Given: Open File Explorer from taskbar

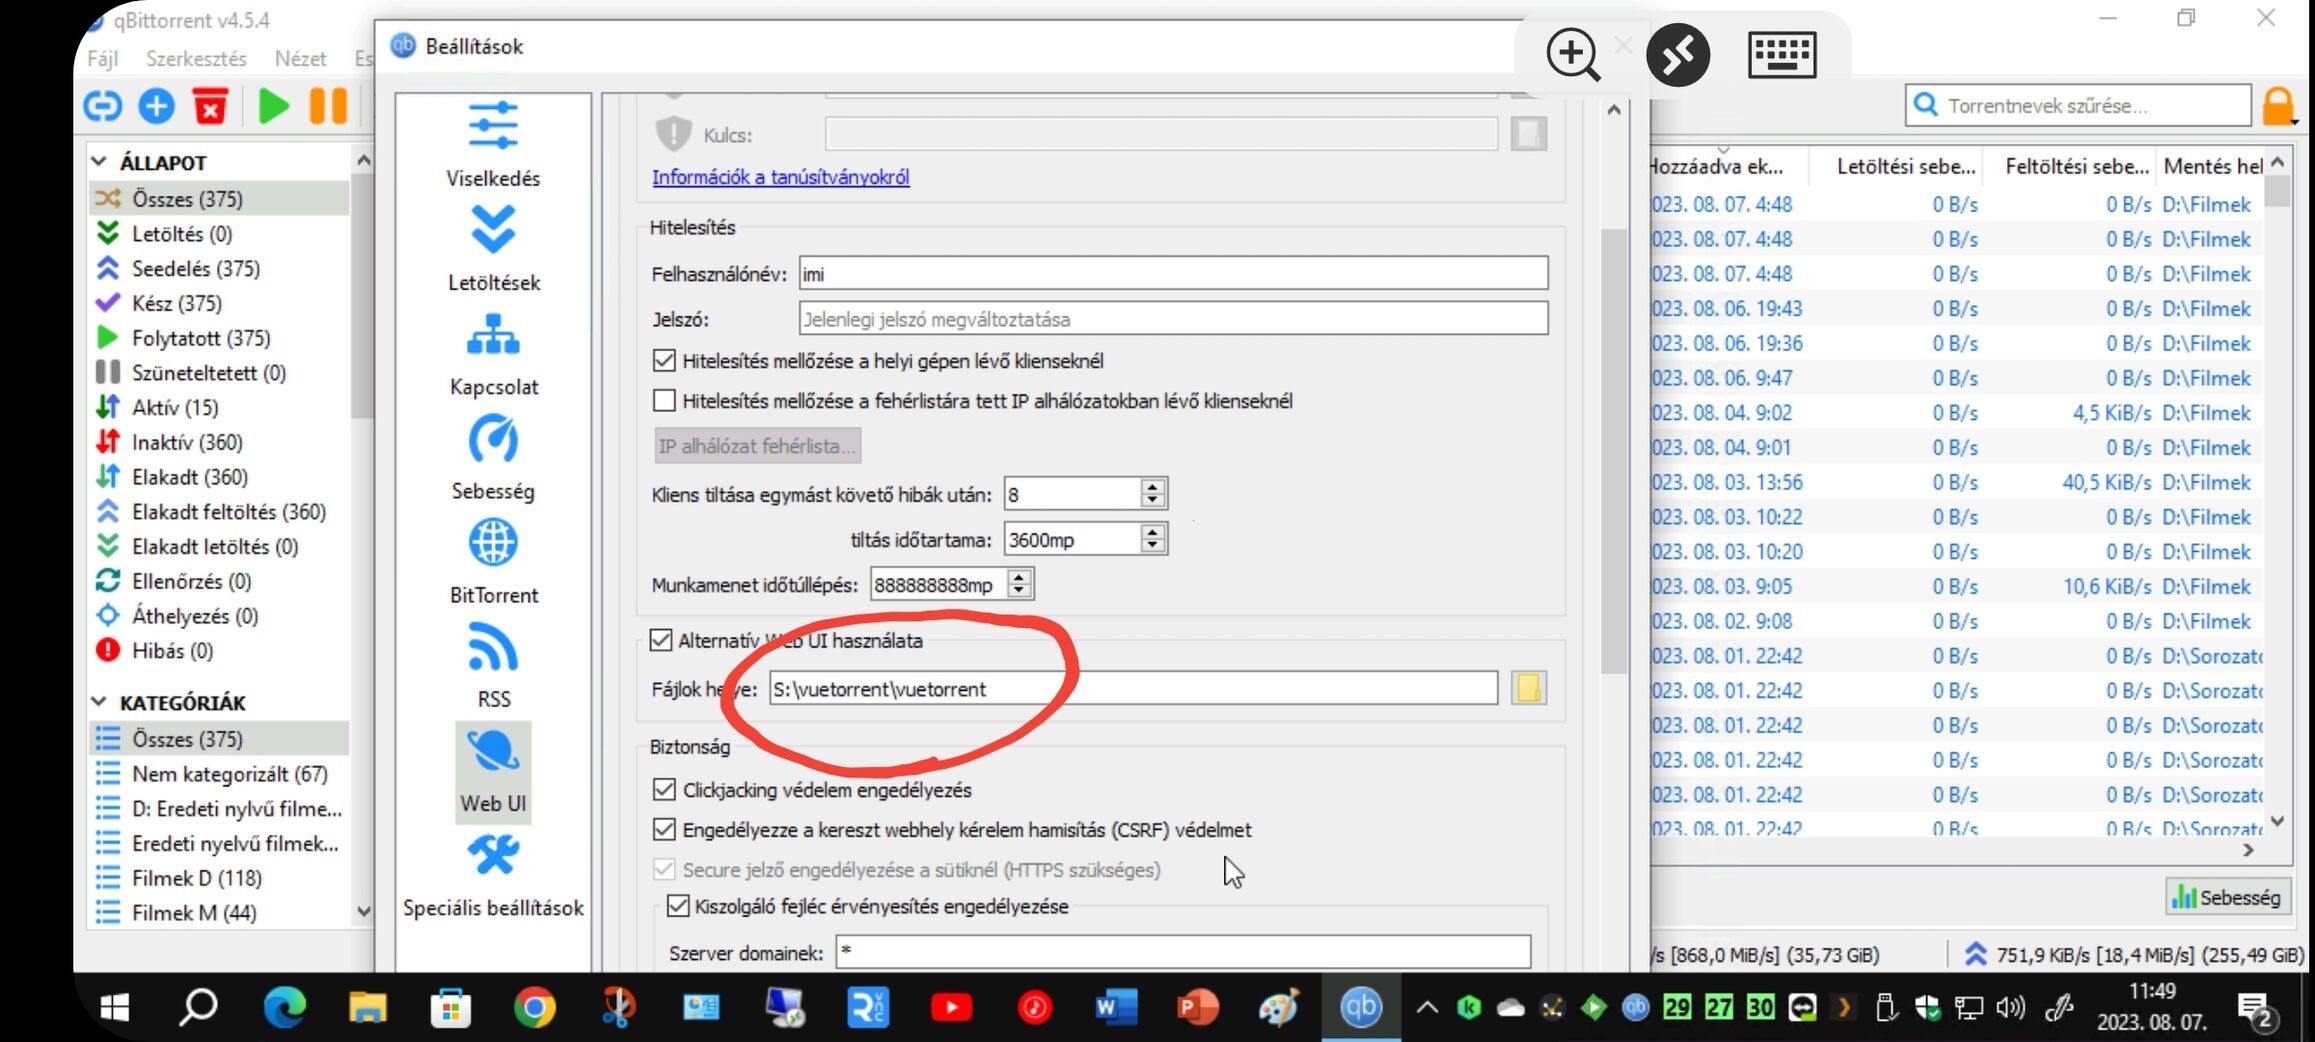Looking at the screenshot, I should (367, 1008).
